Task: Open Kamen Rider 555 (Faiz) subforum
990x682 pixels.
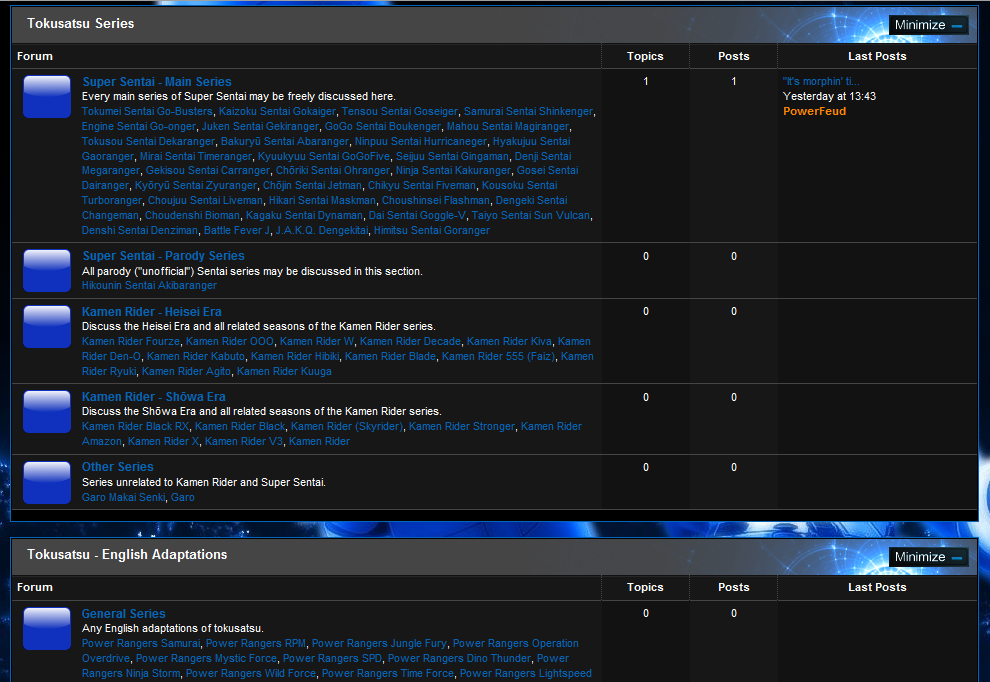Action: 499,357
